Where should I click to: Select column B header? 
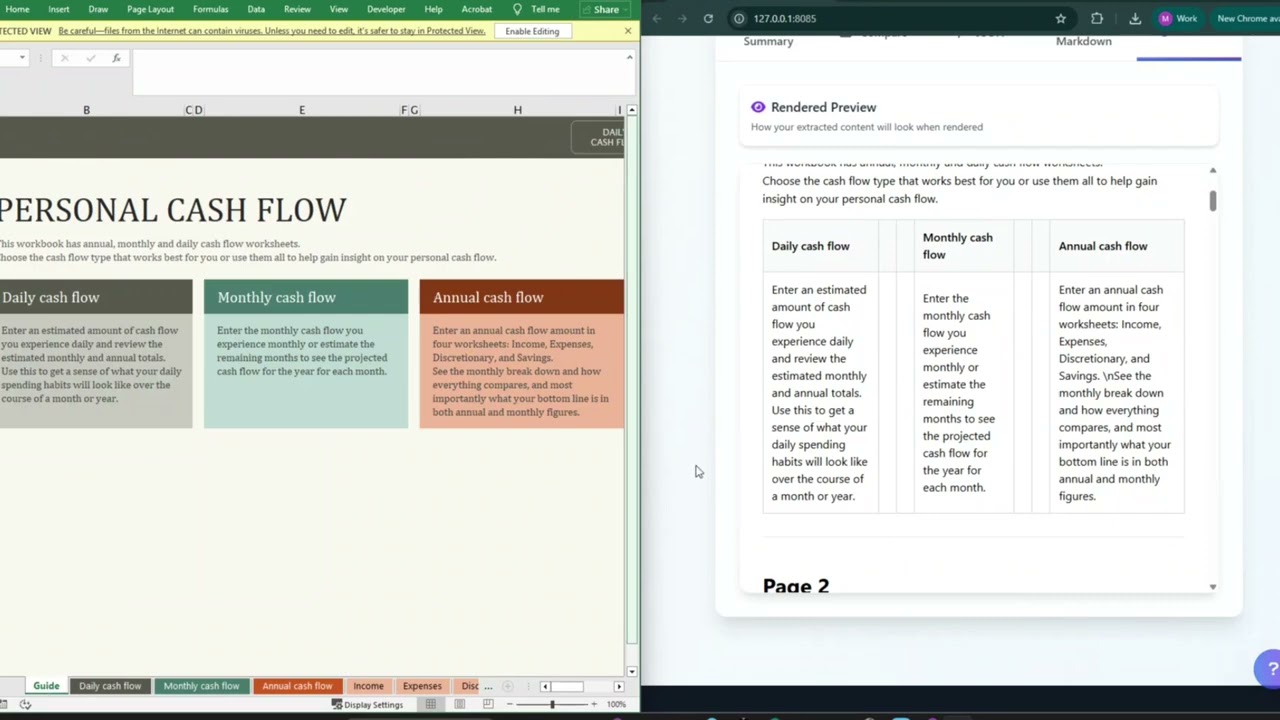pyautogui.click(x=86, y=110)
